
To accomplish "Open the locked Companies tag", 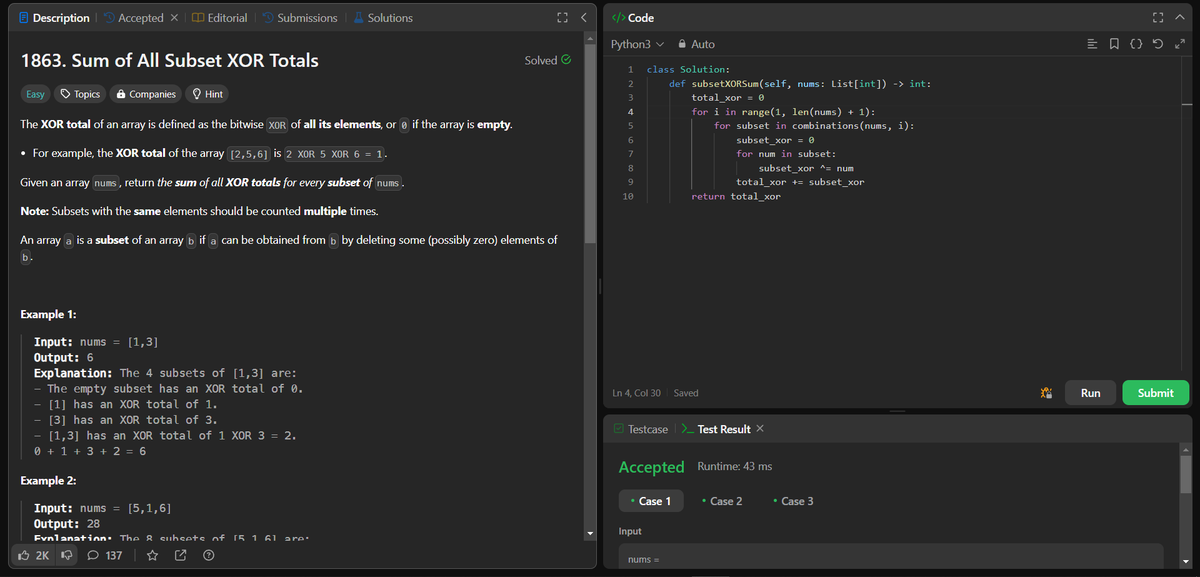I will [x=146, y=94].
